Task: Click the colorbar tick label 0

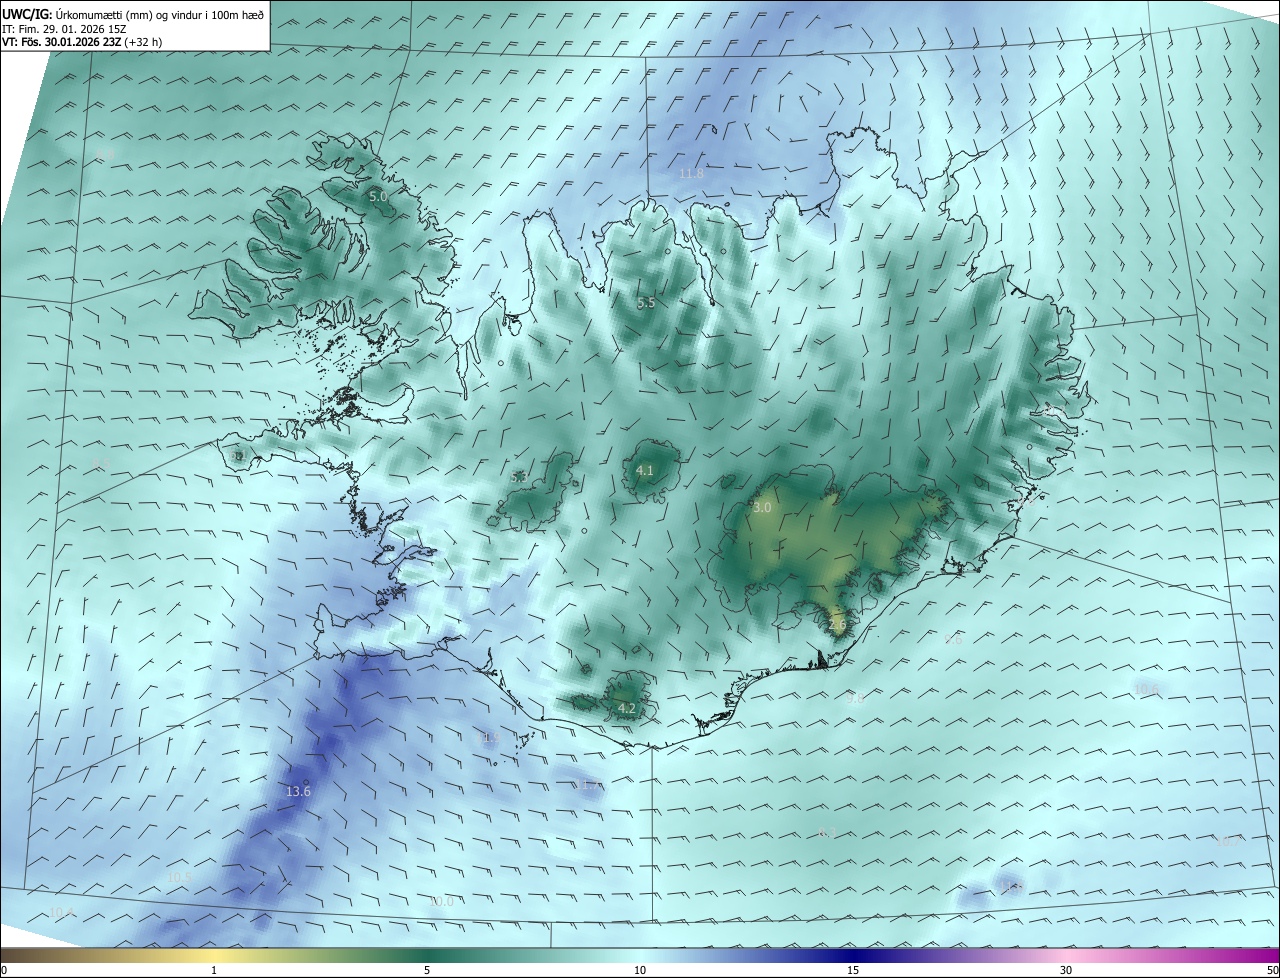Action: (3, 970)
